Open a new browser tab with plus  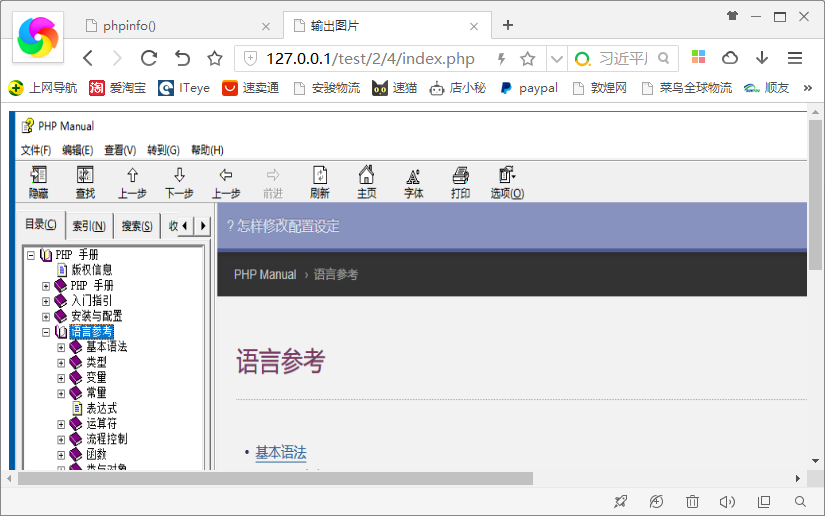point(508,25)
